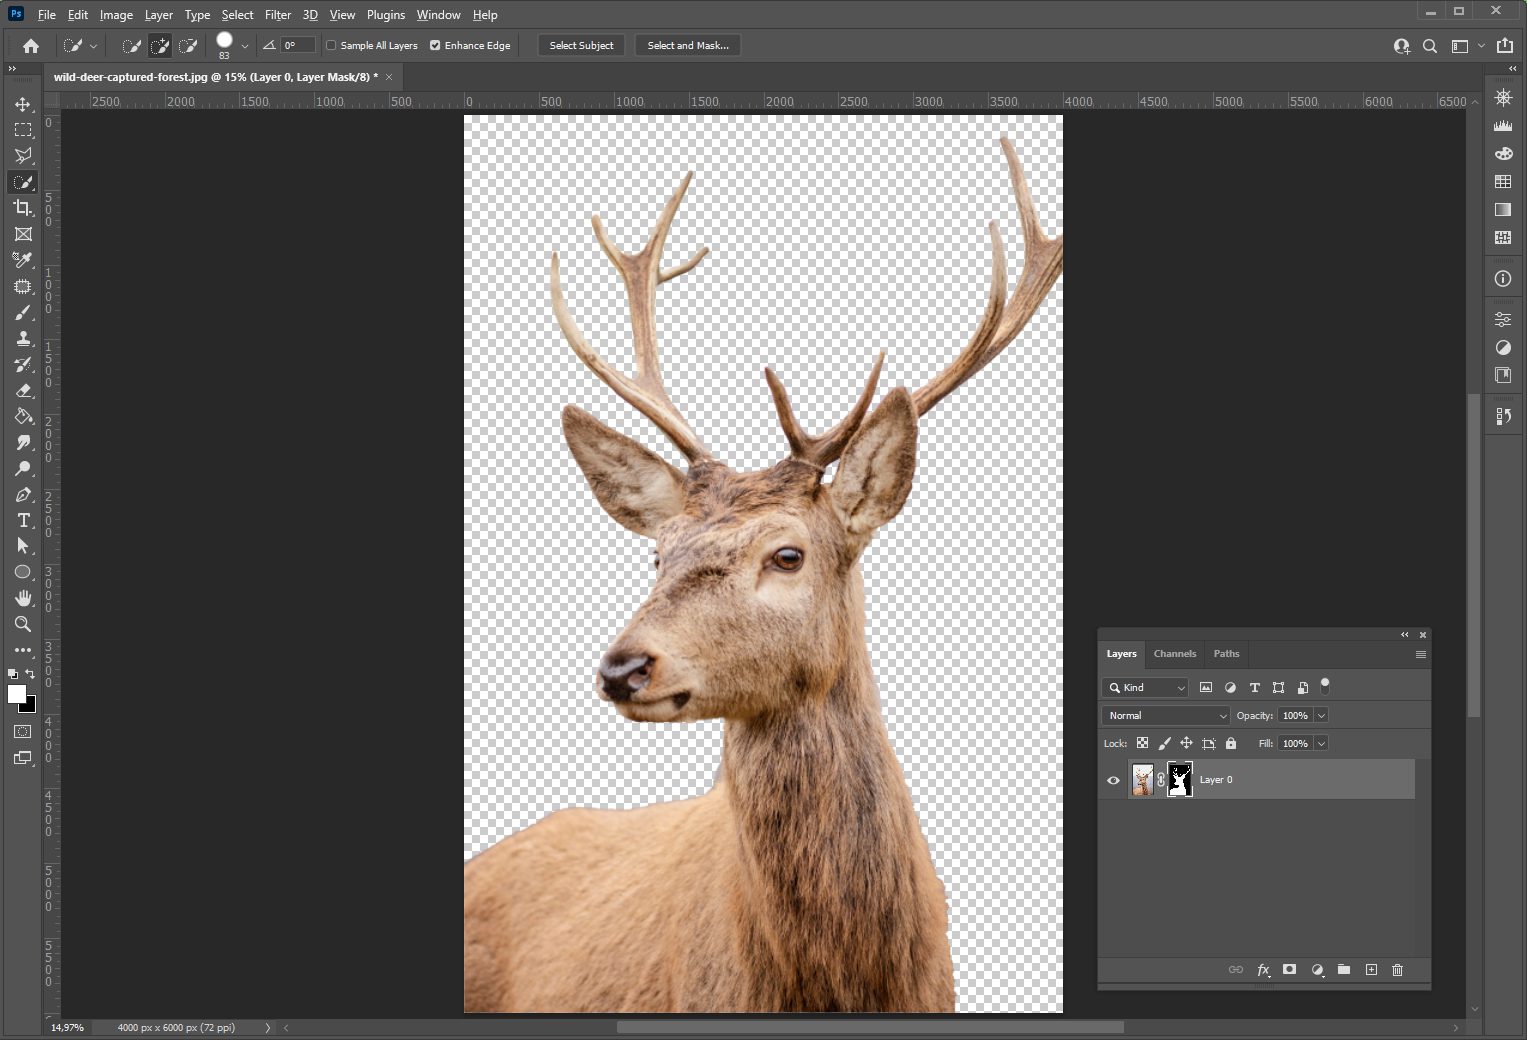Open the Filter menu
The width and height of the screenshot is (1527, 1040).
pos(278,15)
